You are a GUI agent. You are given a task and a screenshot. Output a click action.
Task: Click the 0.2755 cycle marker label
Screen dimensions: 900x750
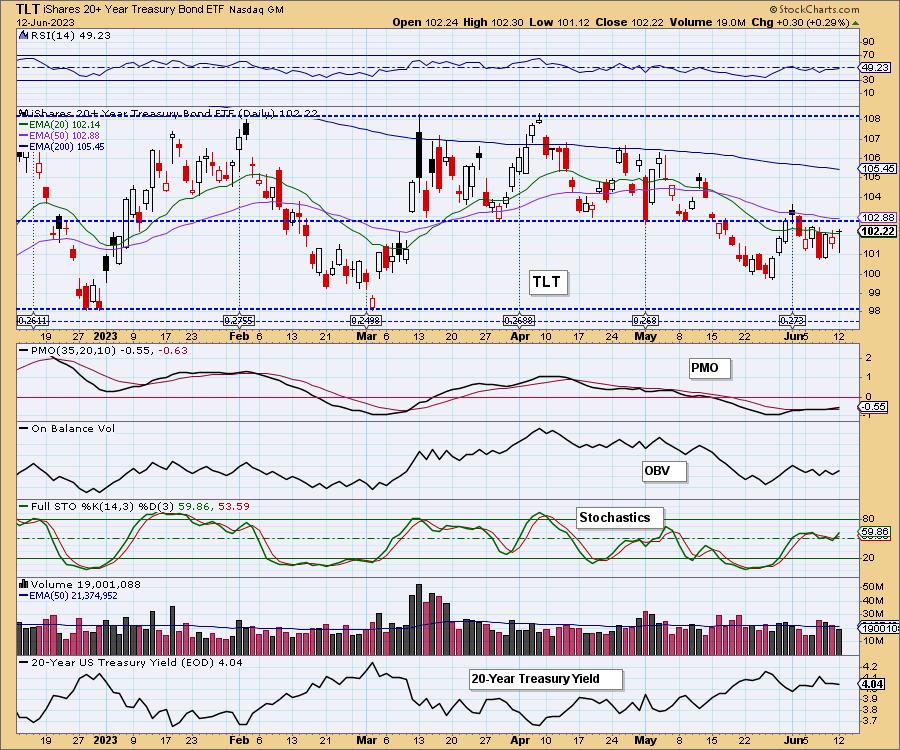click(239, 321)
